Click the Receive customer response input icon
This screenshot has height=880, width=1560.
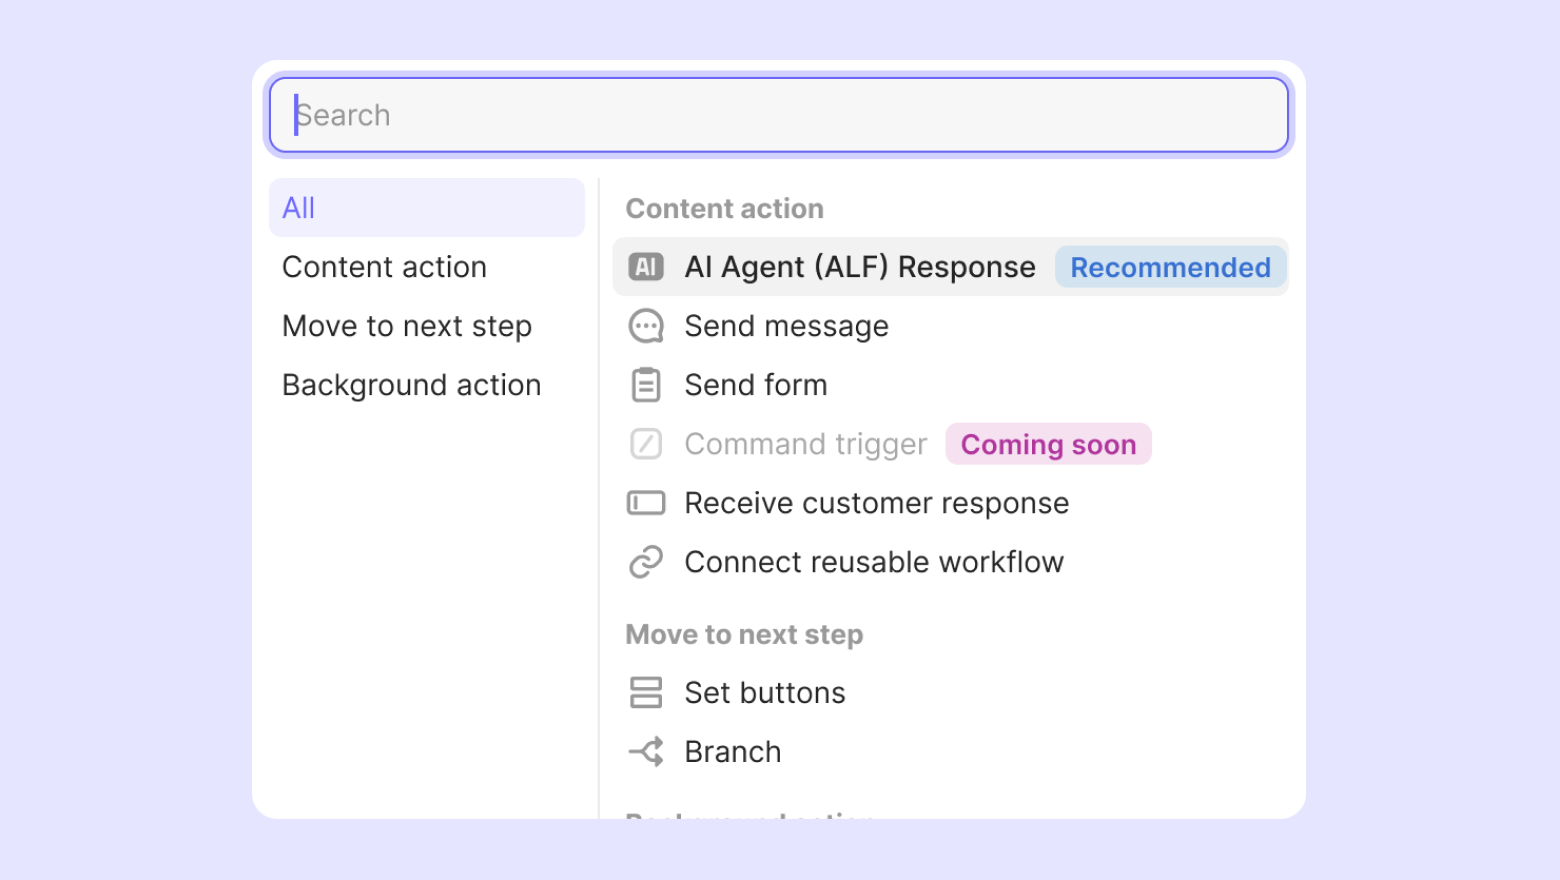[646, 503]
